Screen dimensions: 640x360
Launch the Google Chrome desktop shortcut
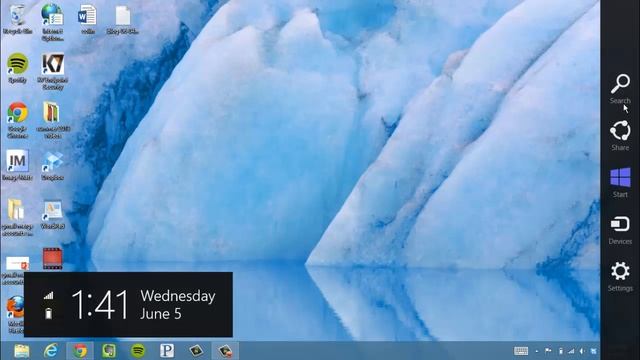(x=17, y=120)
